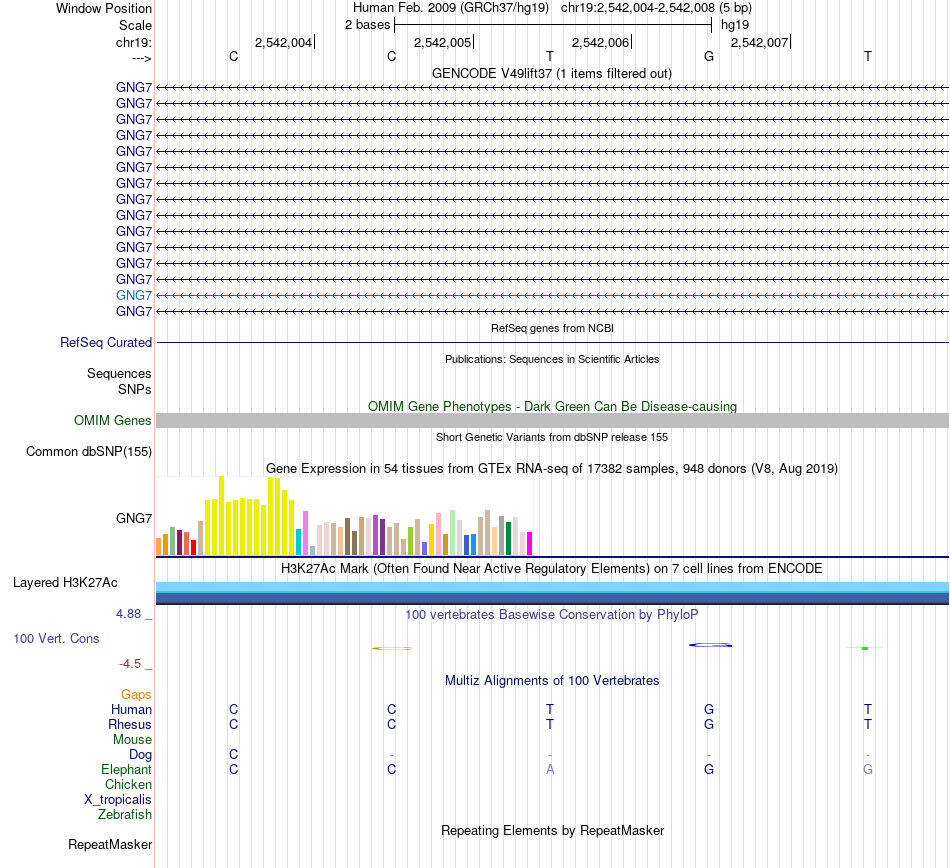Screen dimensions: 950x868
Task: Click the -4.5 lower PhyloP axis value
Action: (x=130, y=664)
